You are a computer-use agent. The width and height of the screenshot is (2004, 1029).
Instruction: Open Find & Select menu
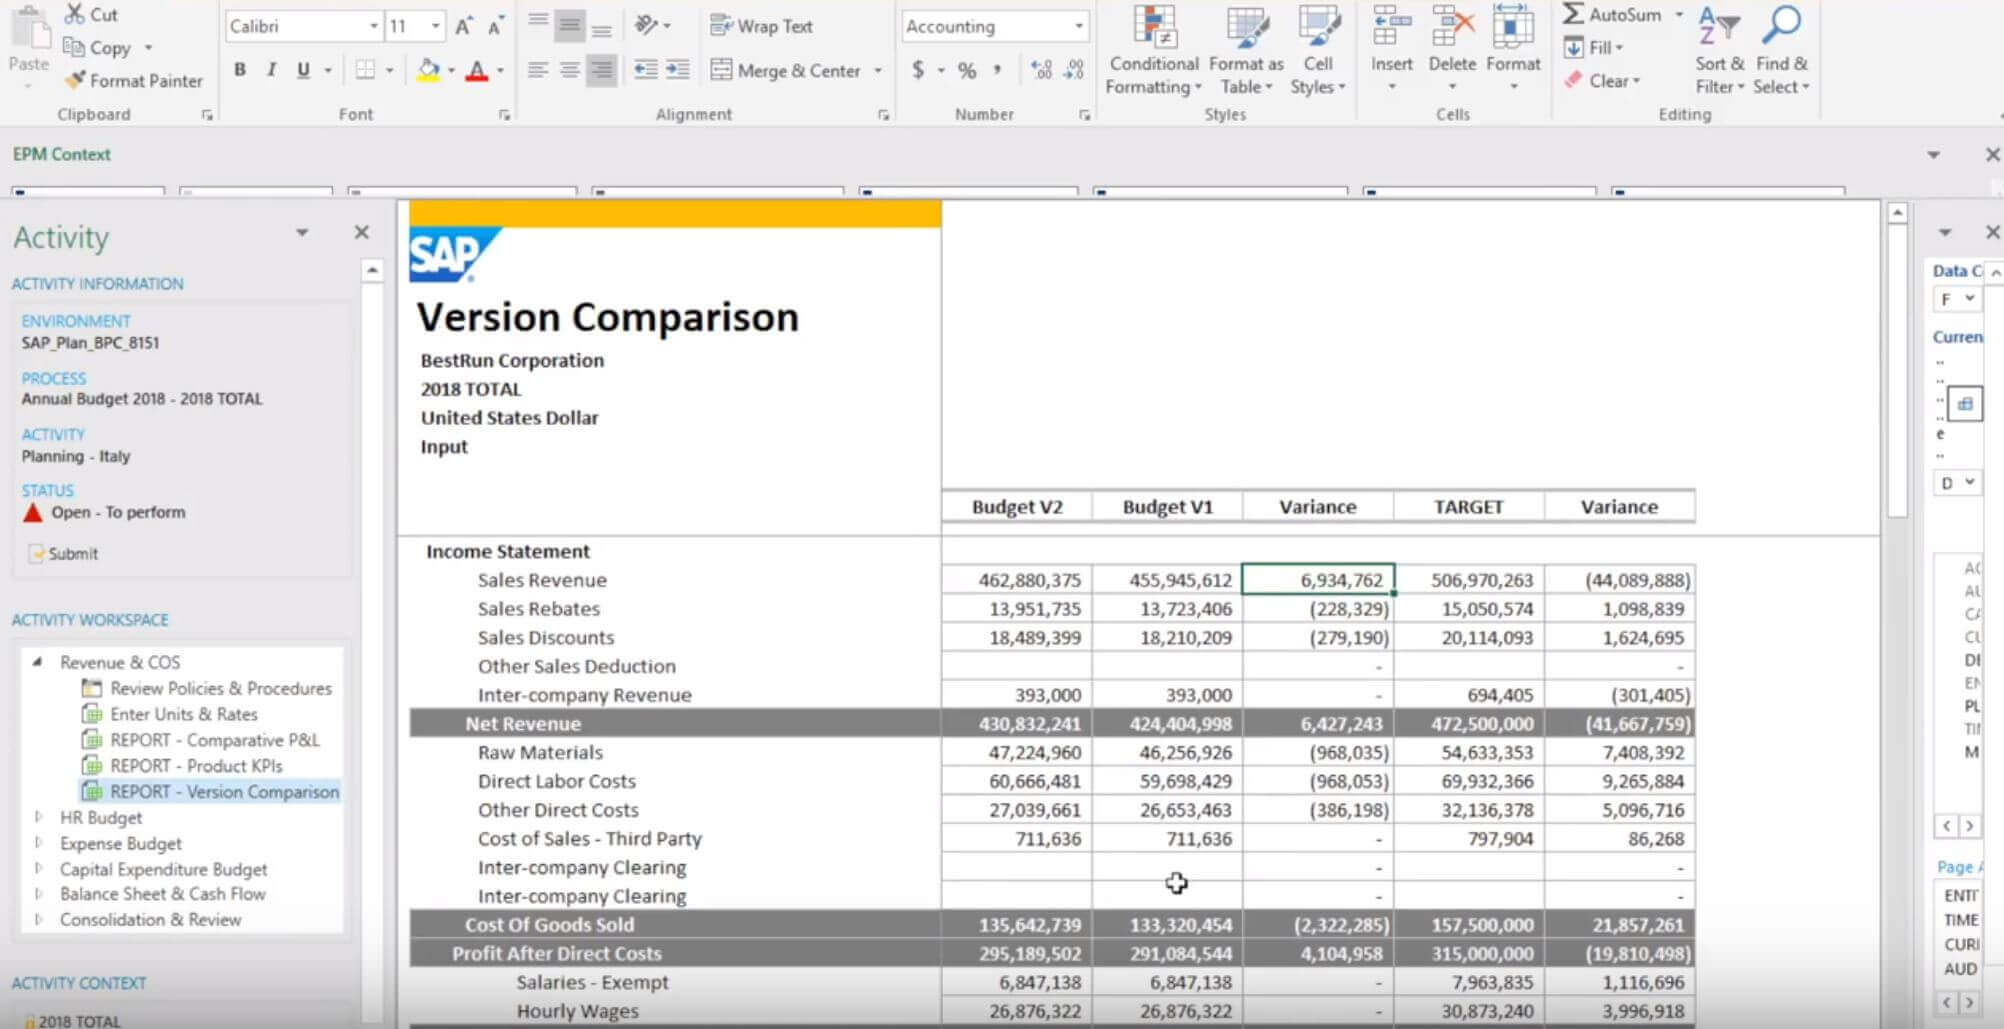[1781, 50]
